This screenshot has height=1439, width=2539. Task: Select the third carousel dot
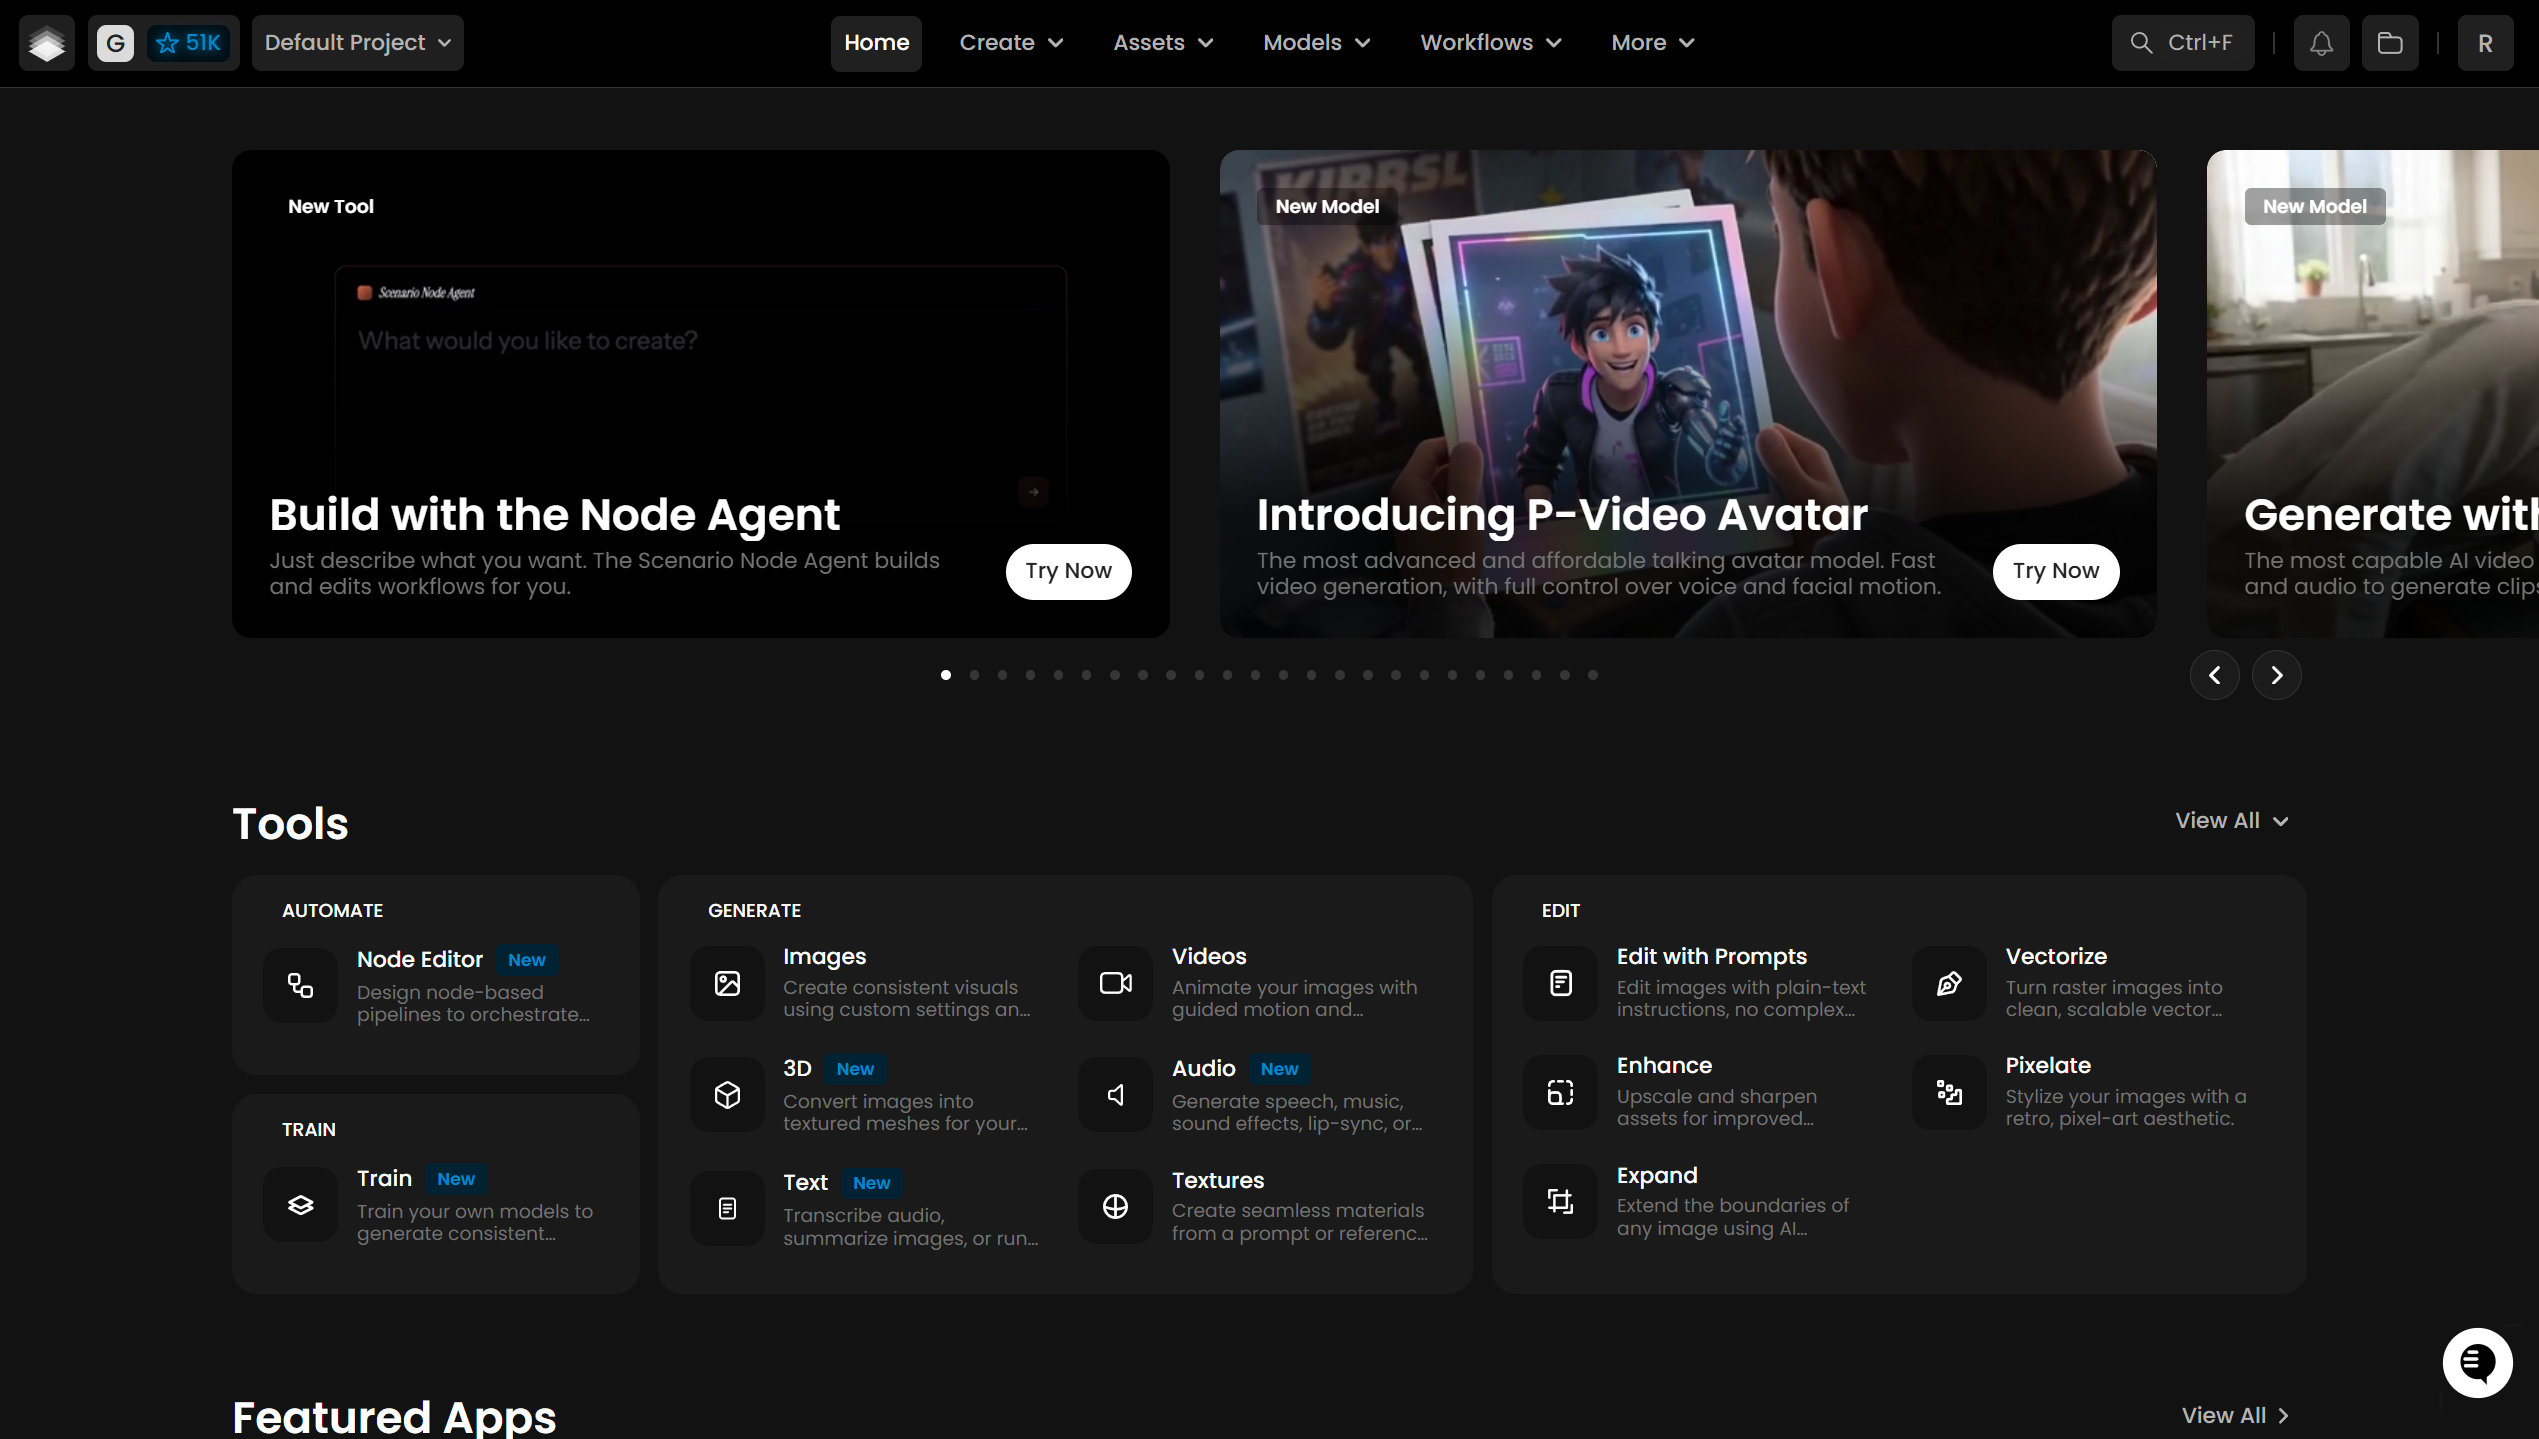[1002, 675]
